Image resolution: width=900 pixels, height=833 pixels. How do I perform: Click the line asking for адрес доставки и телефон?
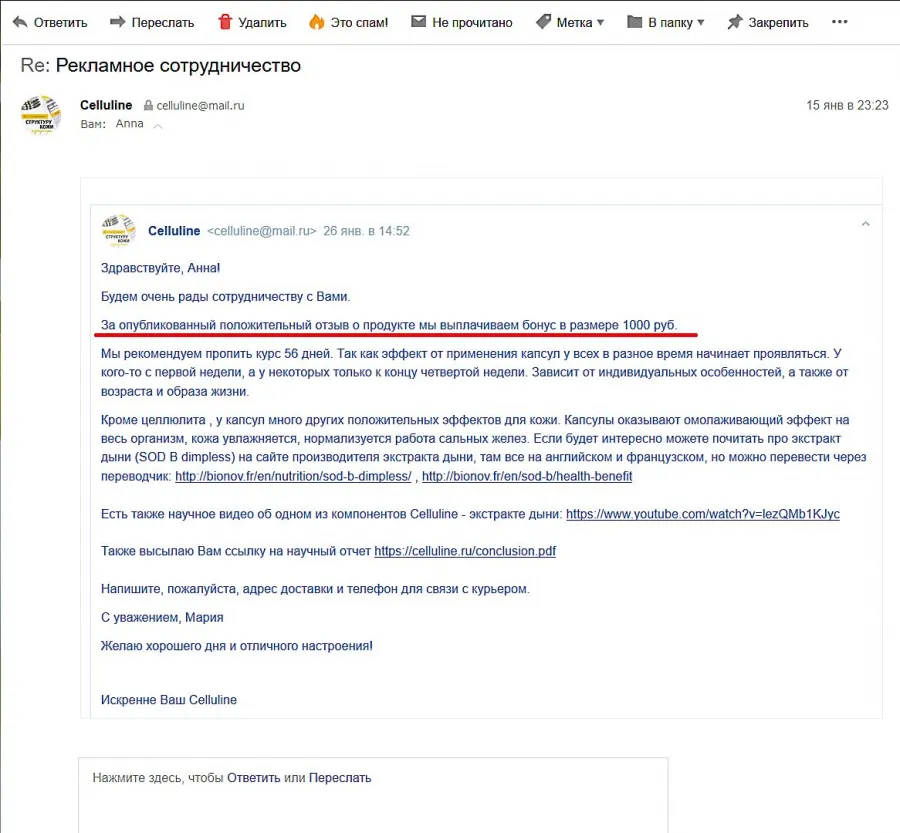[315, 589]
